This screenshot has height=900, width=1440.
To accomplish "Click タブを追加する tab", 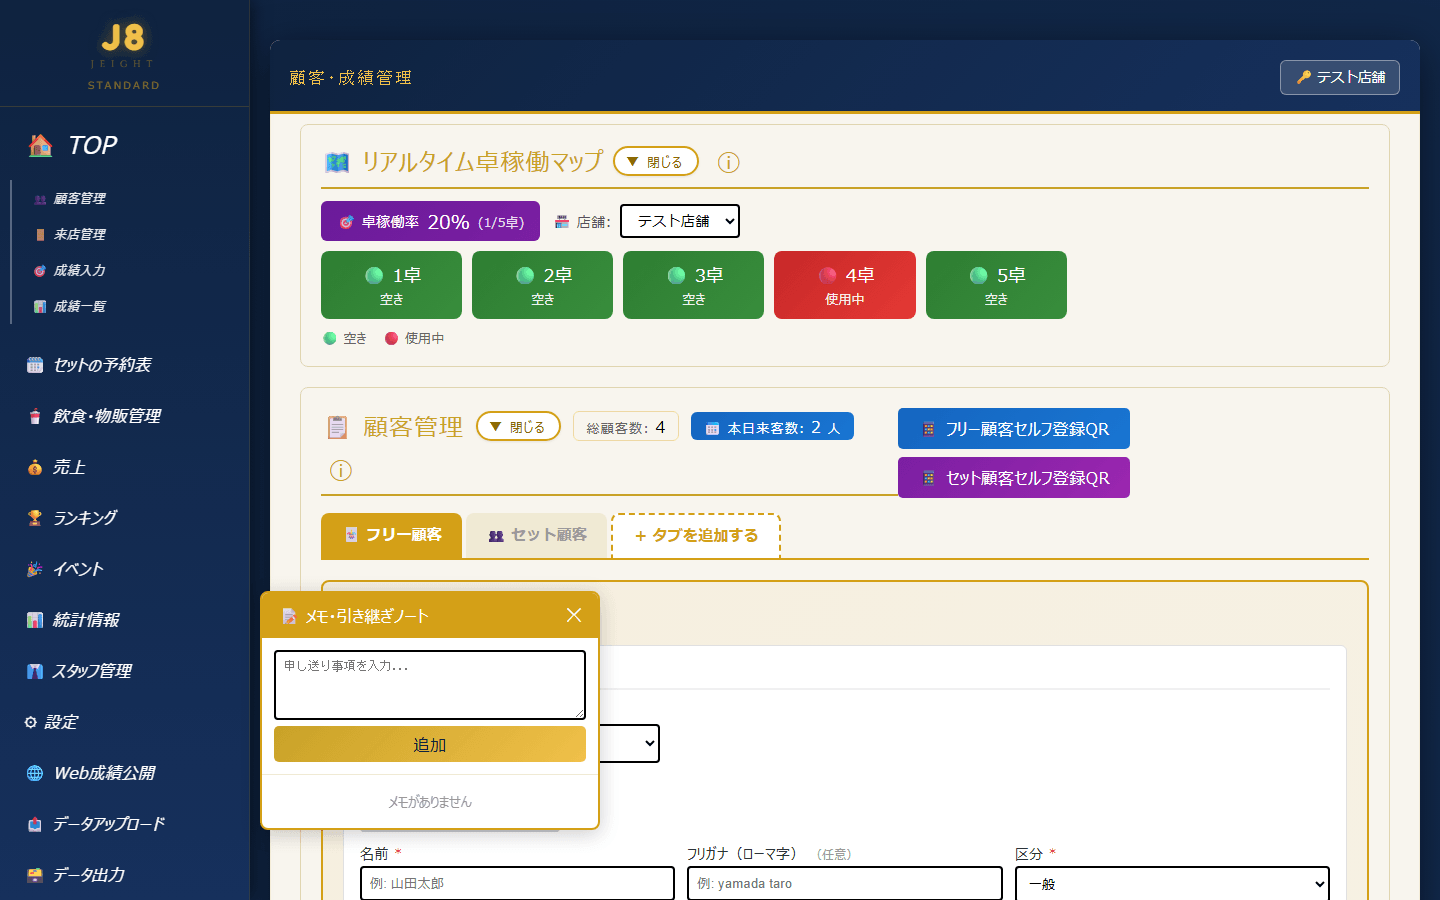I will coord(696,536).
